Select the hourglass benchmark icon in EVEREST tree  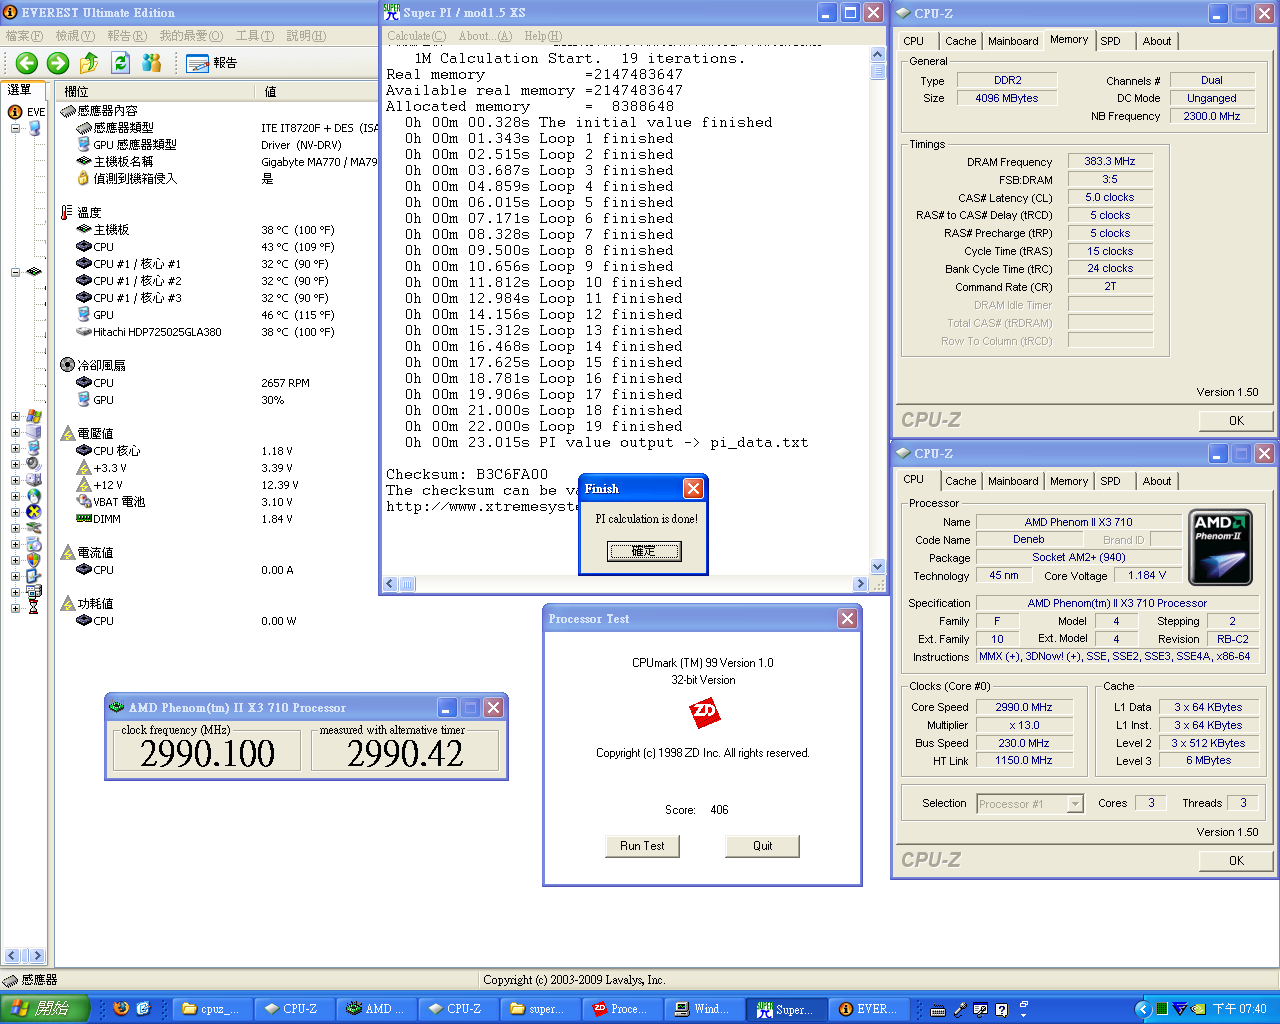coord(34,608)
